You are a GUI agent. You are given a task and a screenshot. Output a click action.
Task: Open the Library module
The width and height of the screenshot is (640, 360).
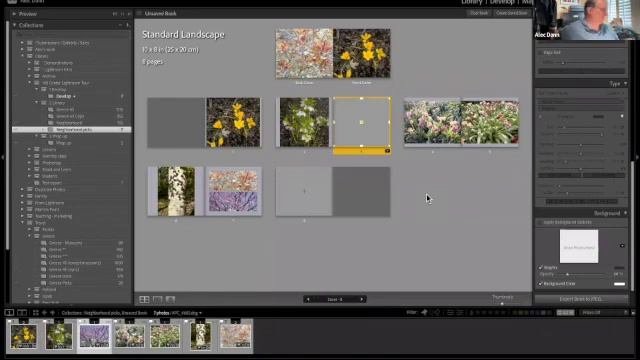click(471, 2)
